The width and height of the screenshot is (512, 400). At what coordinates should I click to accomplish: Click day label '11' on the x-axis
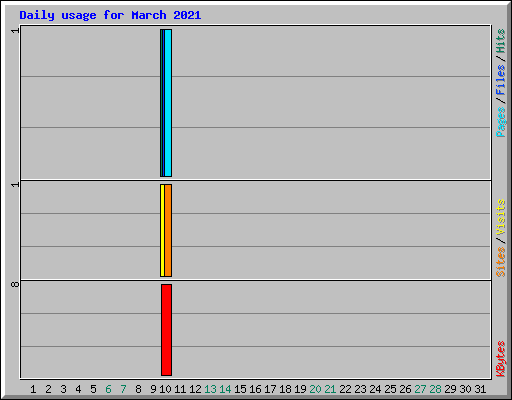[180, 389]
